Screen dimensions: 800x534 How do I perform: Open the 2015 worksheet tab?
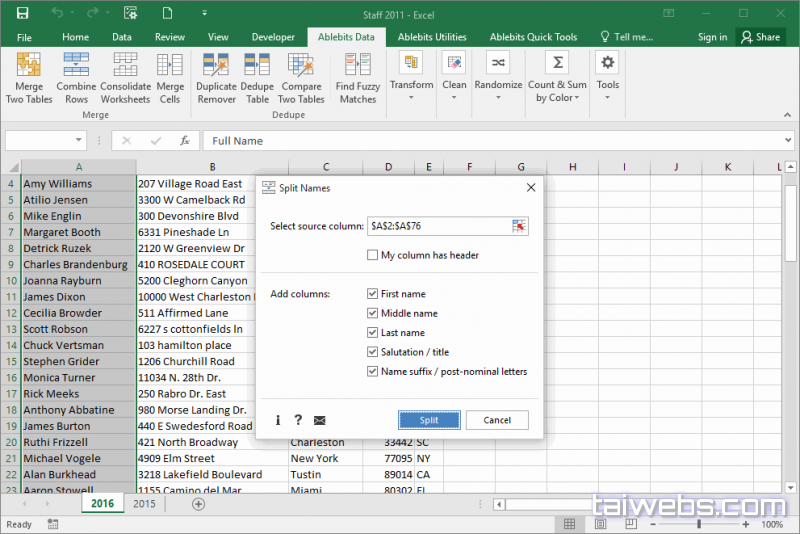coord(144,504)
